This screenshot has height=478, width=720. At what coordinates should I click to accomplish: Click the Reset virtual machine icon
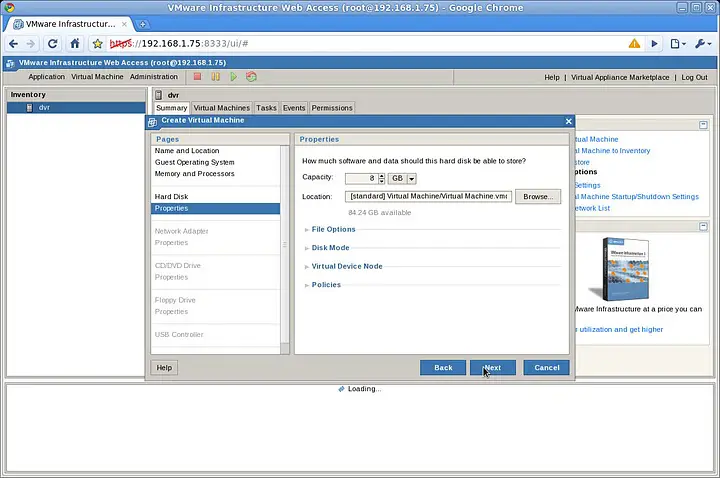(251, 77)
